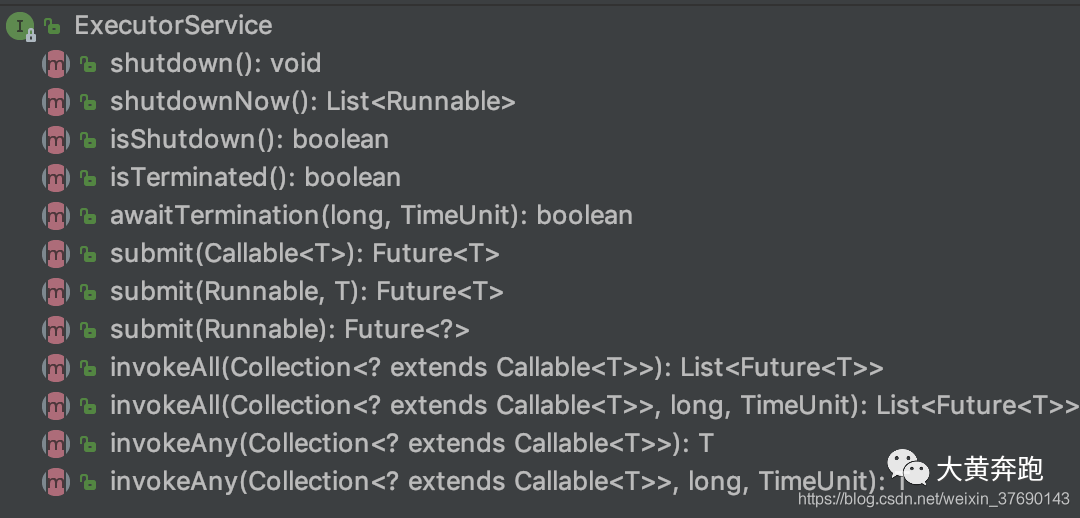Viewport: 1080px width, 518px height.
Task: Select shutdownNow(): List<Runnable> entry
Action: pos(313,102)
